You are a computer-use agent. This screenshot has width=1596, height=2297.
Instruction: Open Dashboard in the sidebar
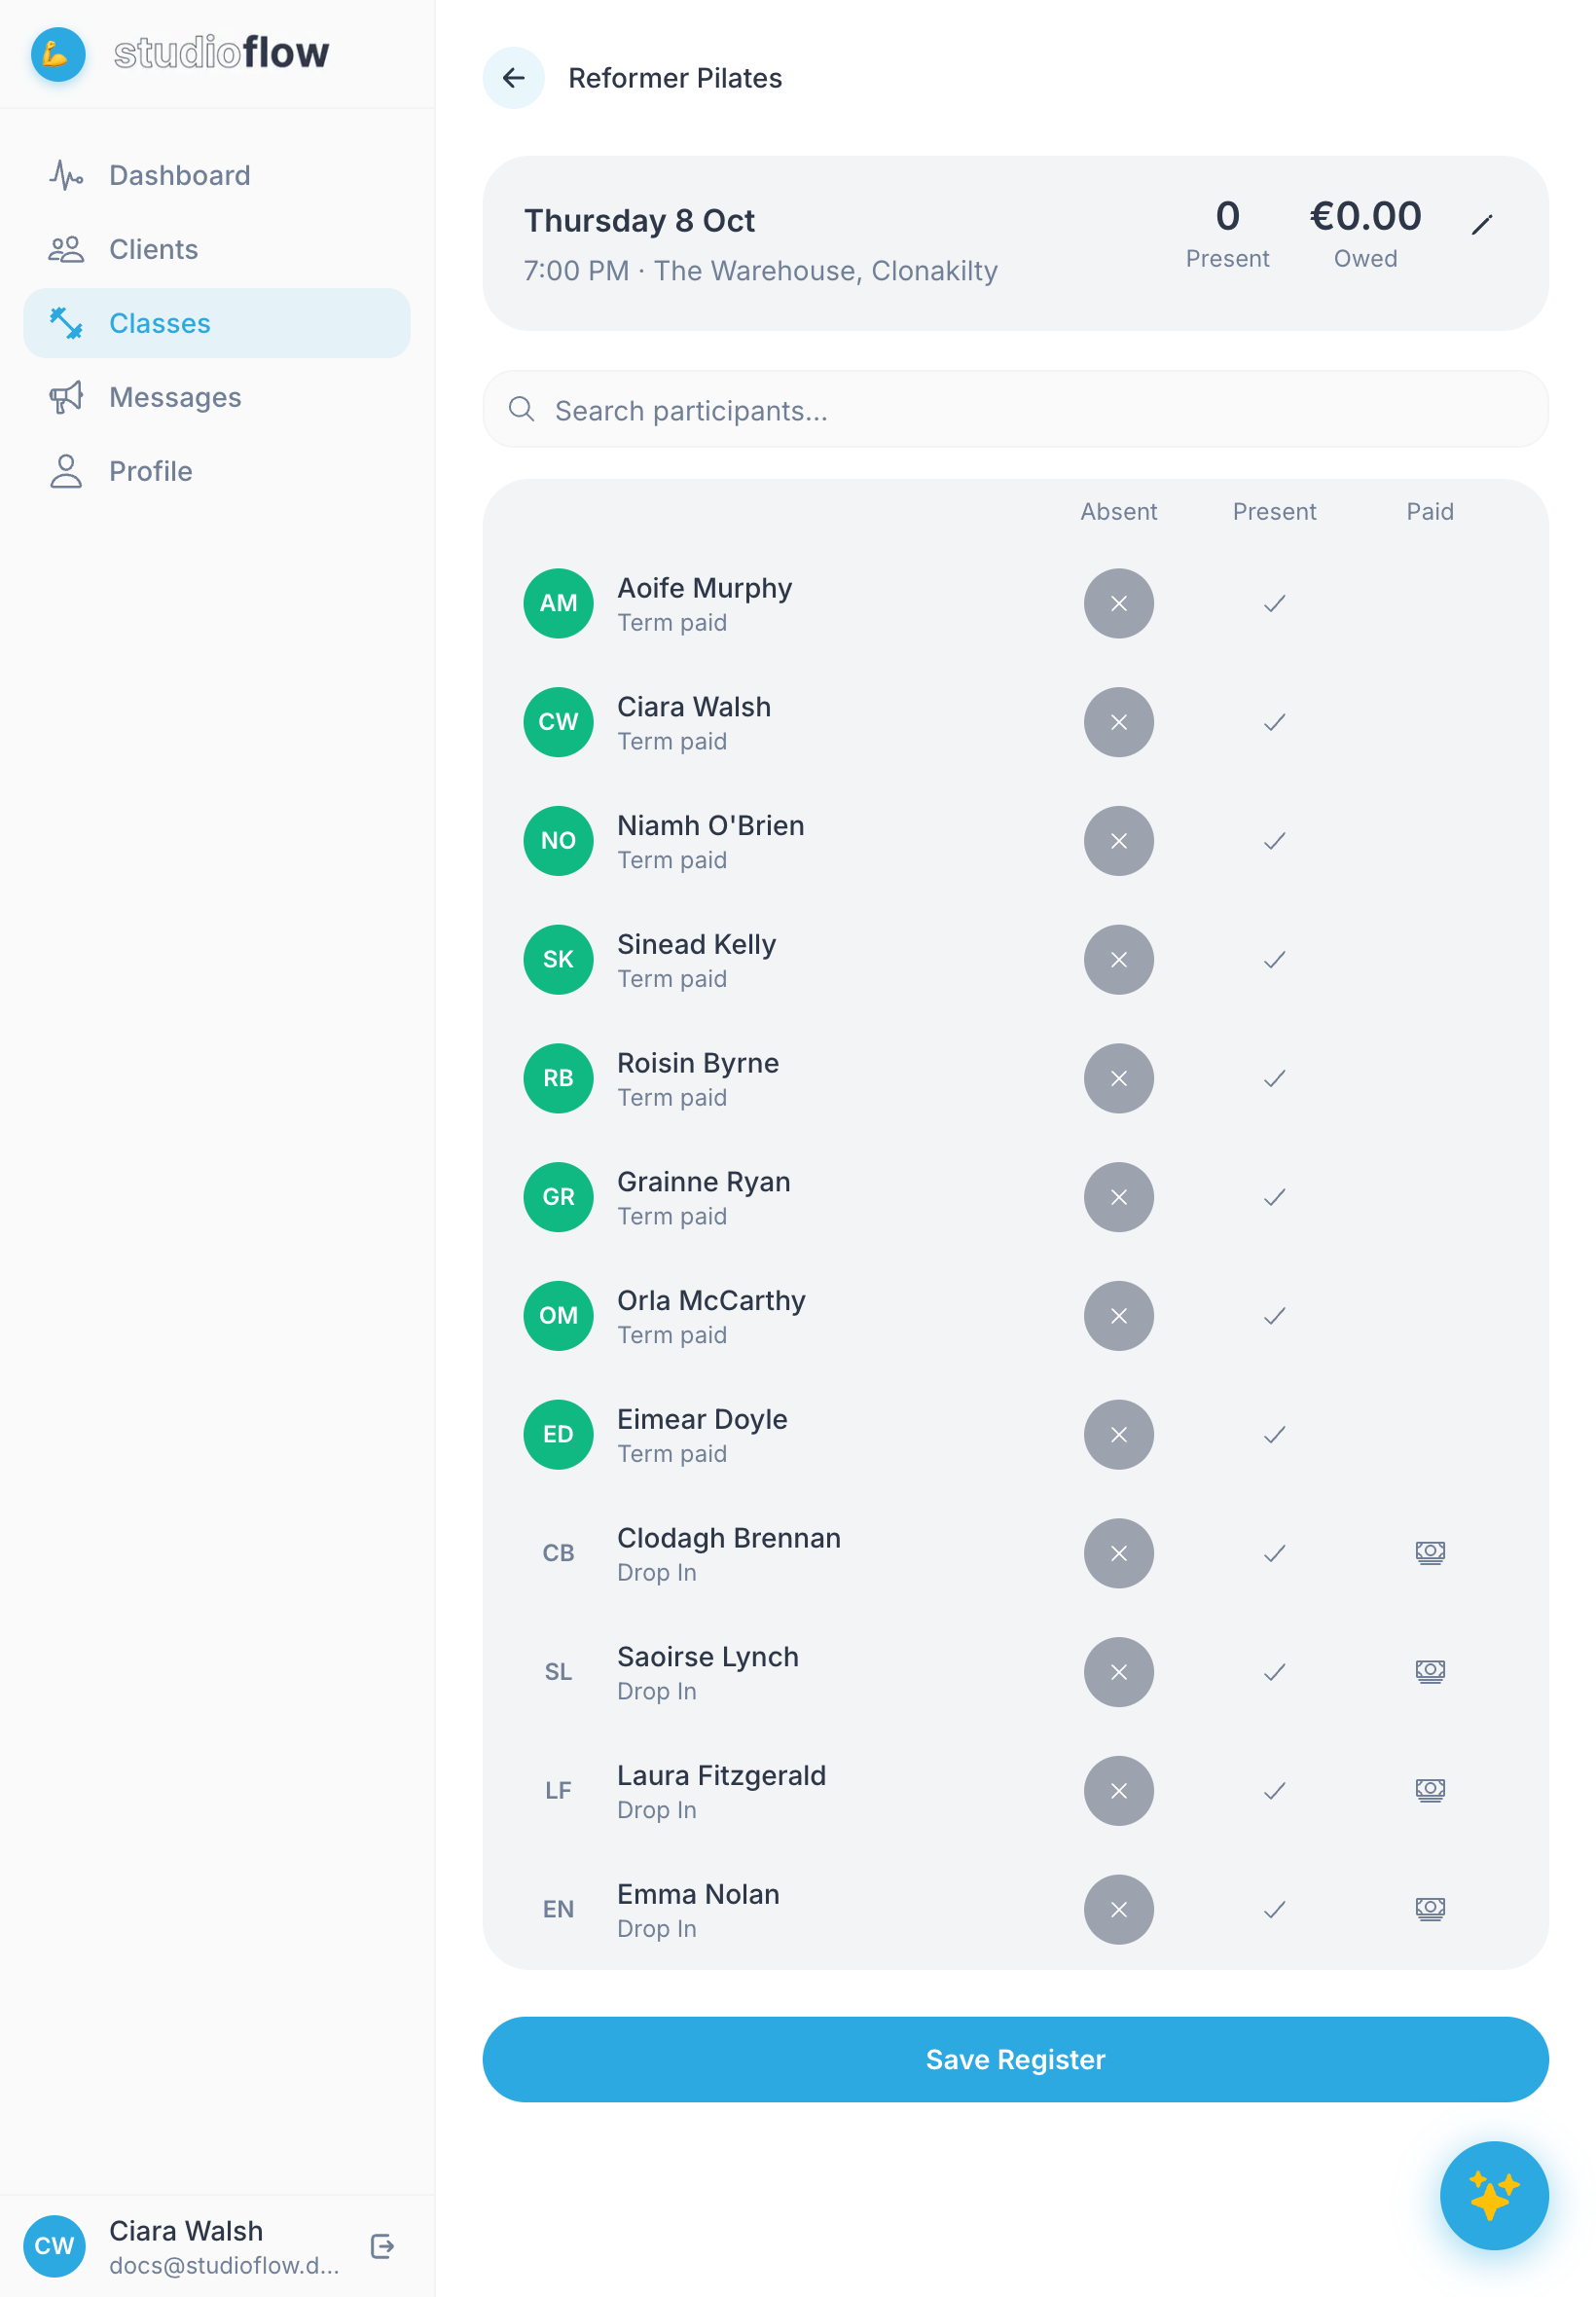click(216, 175)
